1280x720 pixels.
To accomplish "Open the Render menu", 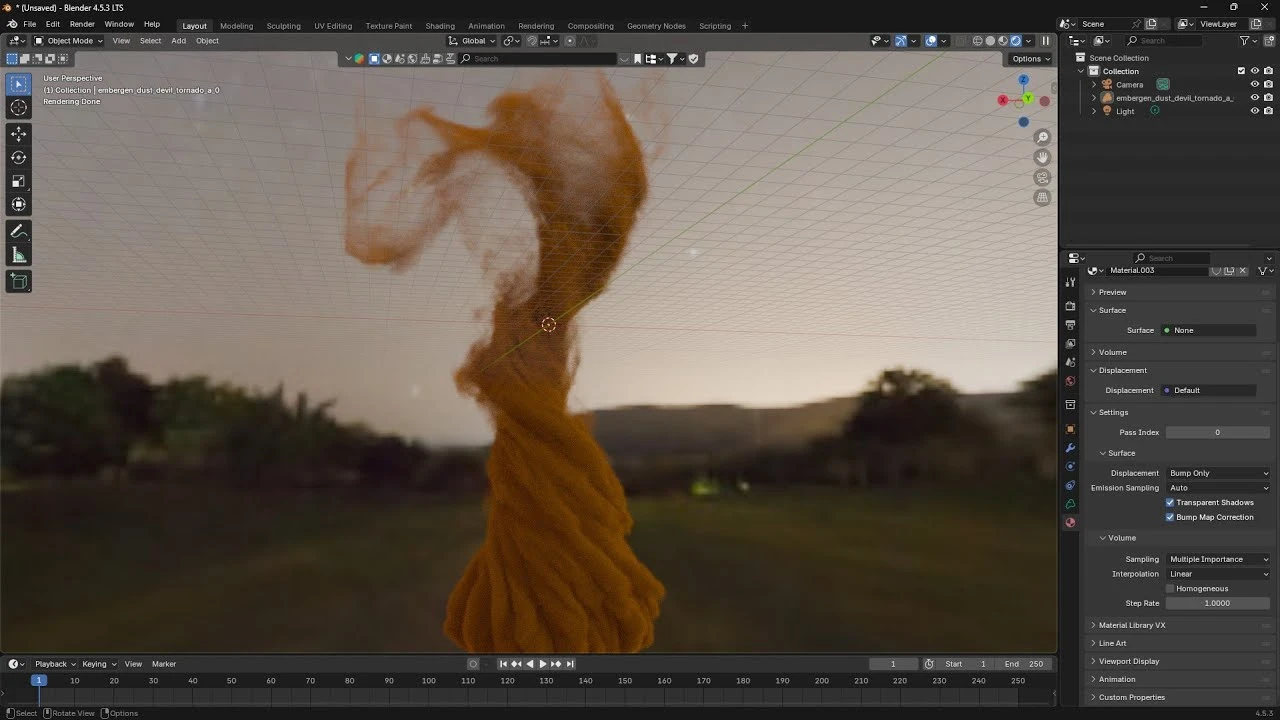I will point(82,24).
